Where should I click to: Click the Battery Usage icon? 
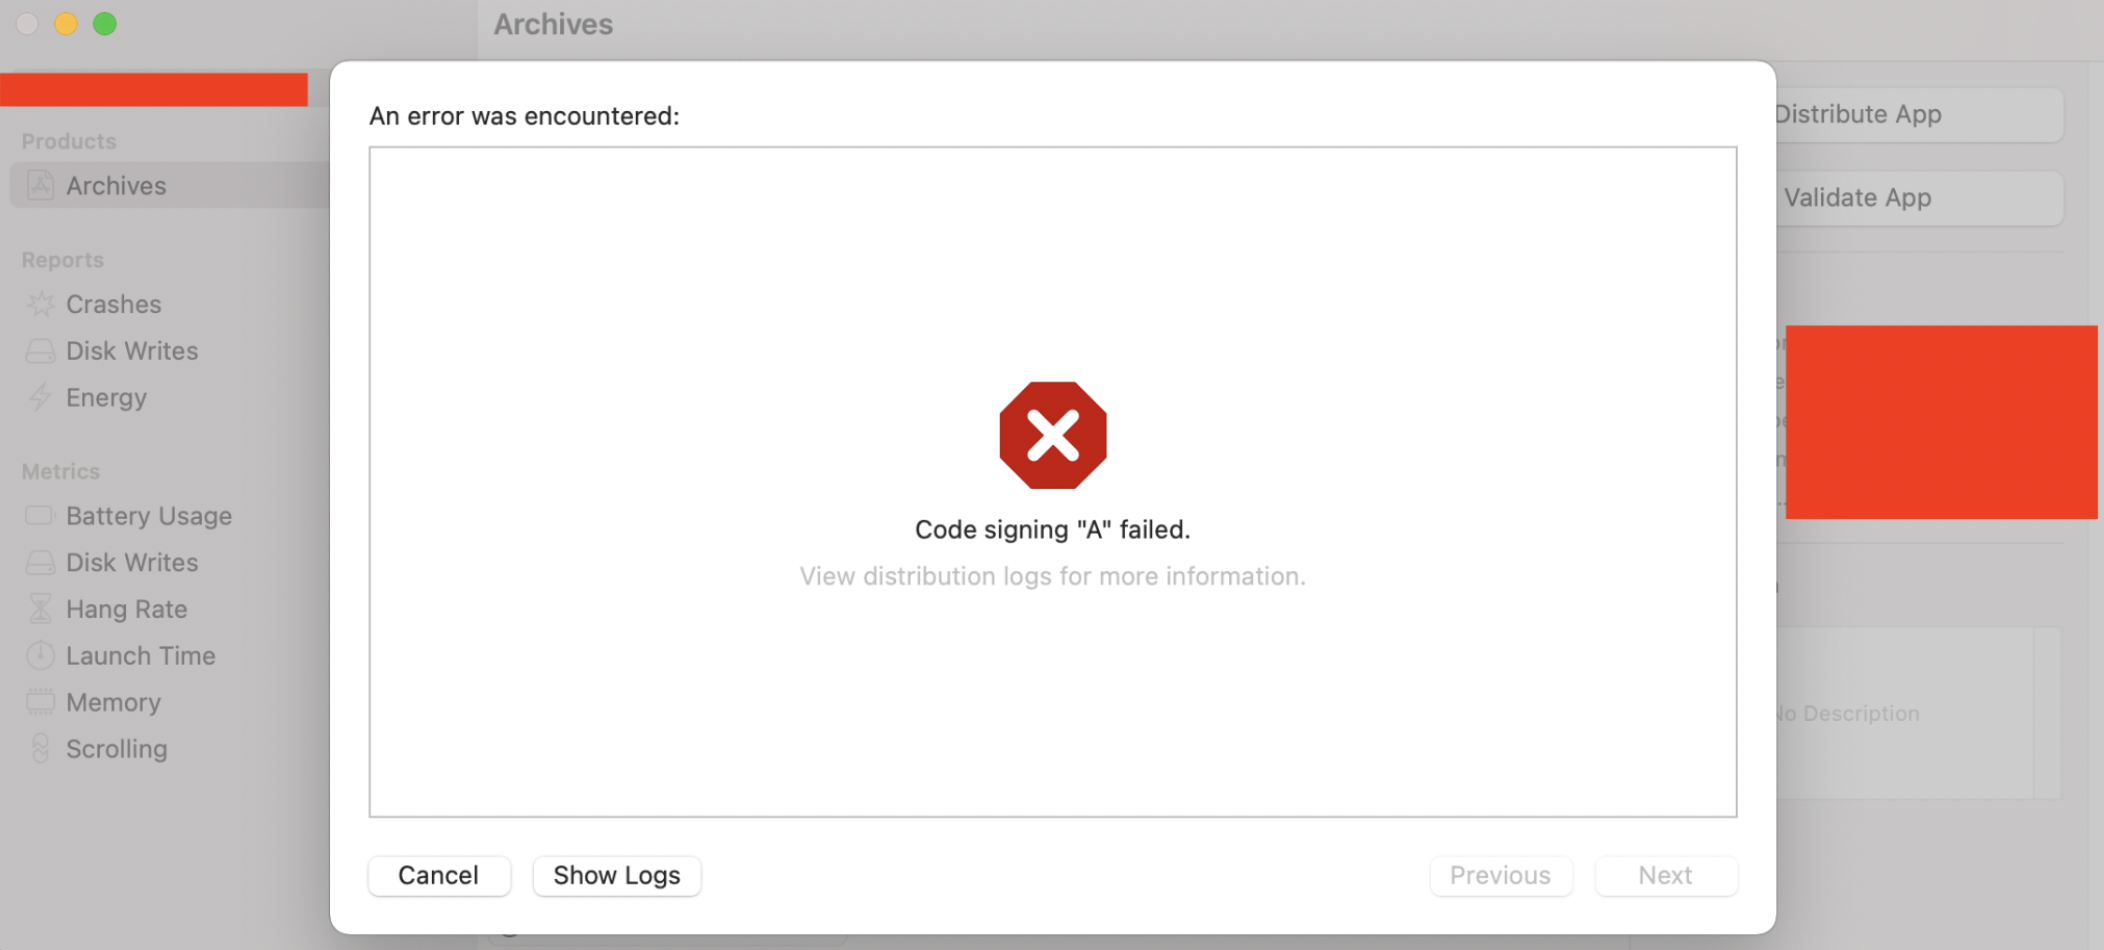click(x=40, y=516)
